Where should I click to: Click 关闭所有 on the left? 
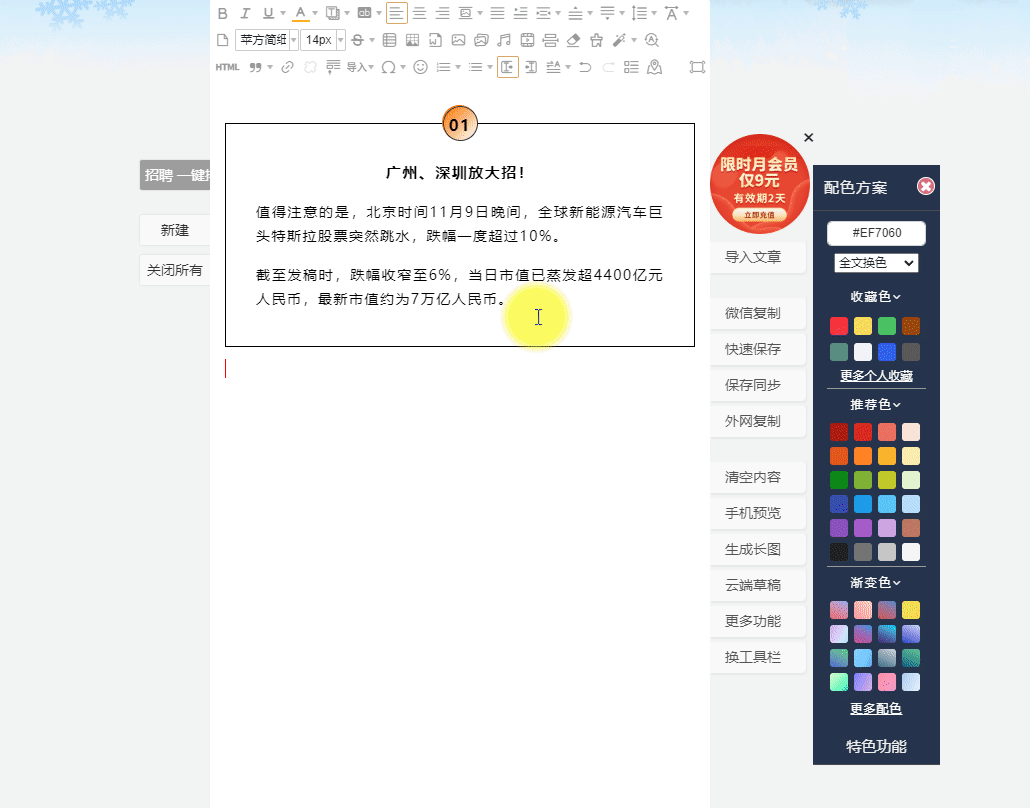tap(175, 270)
